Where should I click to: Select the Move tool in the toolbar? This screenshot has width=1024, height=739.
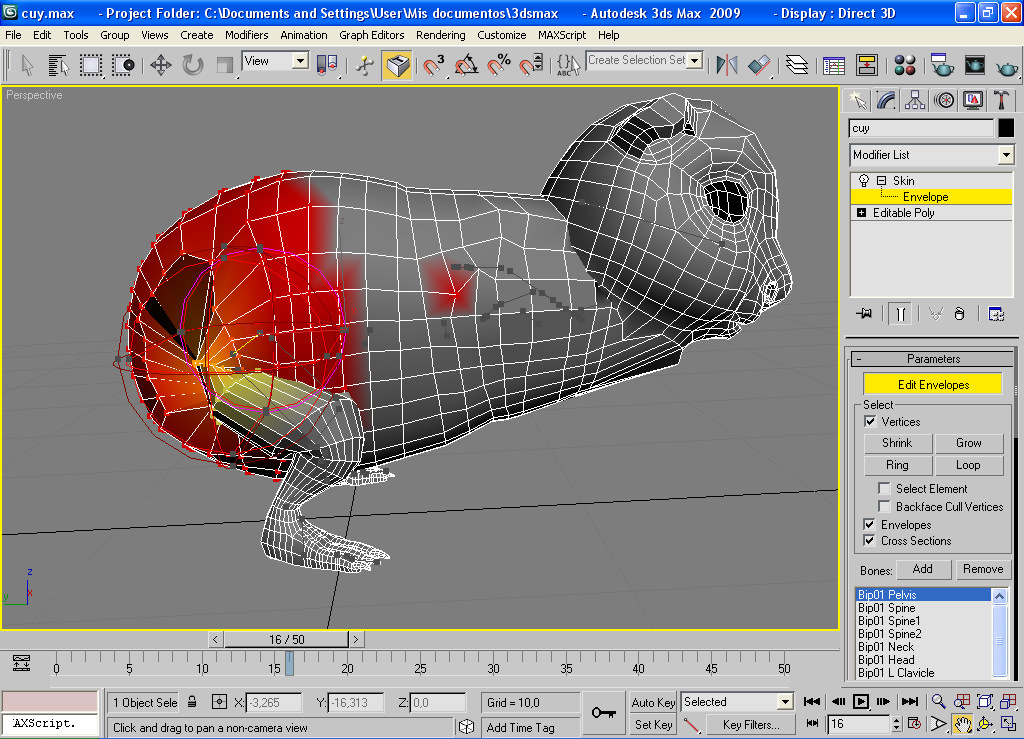[160, 66]
